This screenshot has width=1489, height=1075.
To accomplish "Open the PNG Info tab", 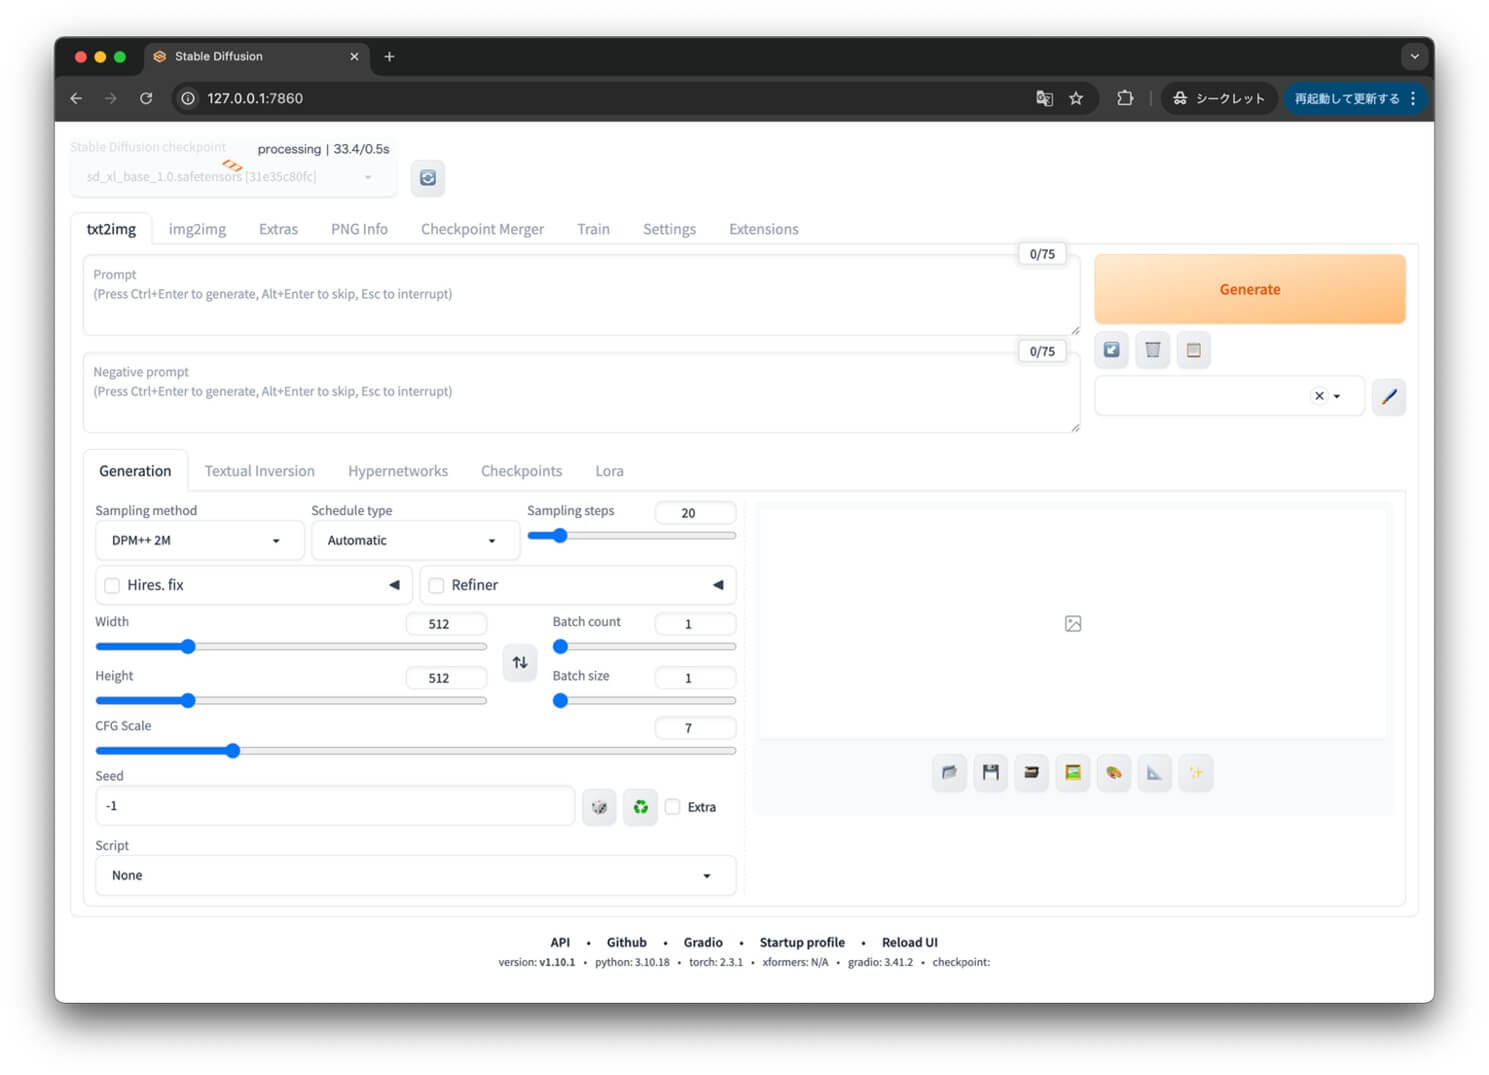I will coord(359,229).
